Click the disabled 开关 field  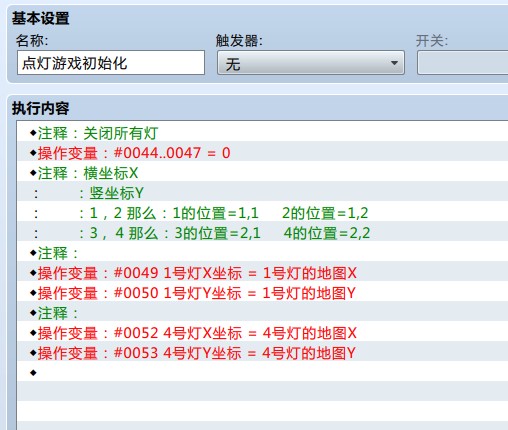pyautogui.click(x=463, y=63)
